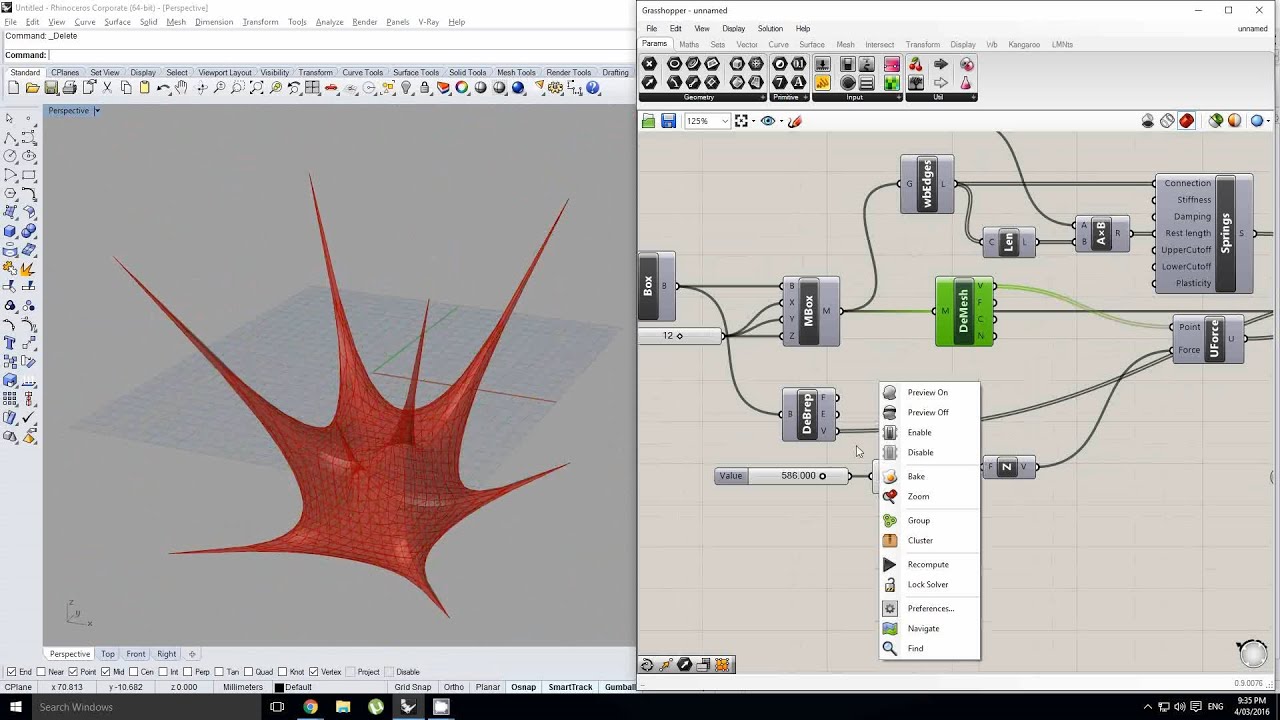Save the Grasshopper document with blue floppy icon
1280x720 pixels.
668,121
